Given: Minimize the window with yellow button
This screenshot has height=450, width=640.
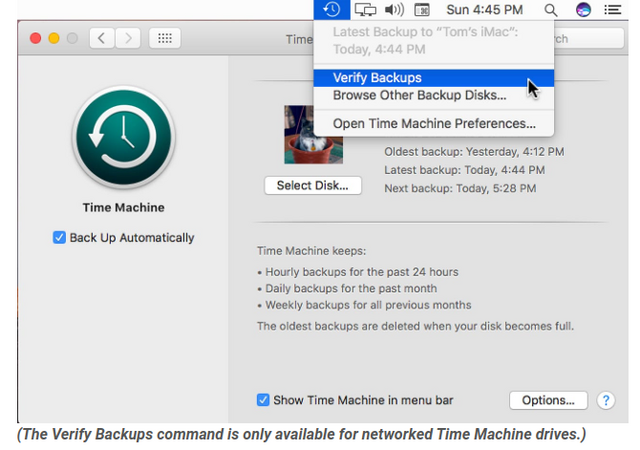Looking at the screenshot, I should [x=54, y=38].
